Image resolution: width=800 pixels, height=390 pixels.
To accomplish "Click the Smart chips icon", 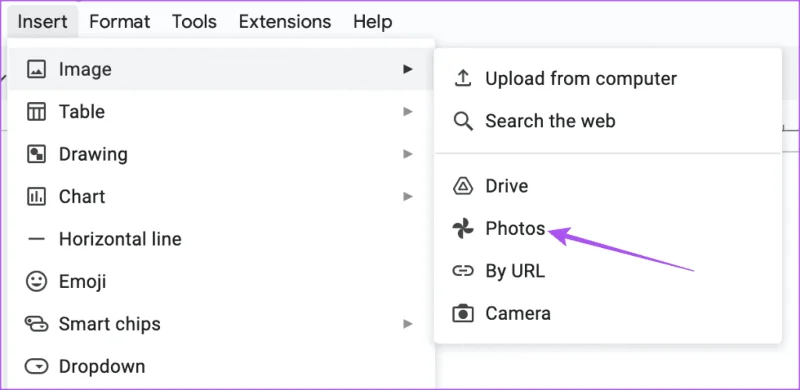I will pyautogui.click(x=36, y=324).
